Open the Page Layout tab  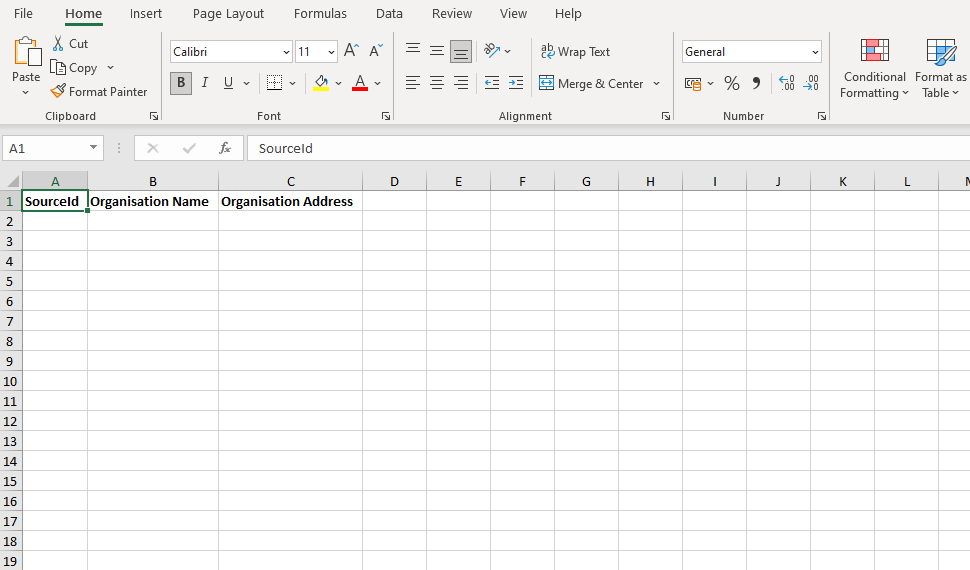coord(228,14)
